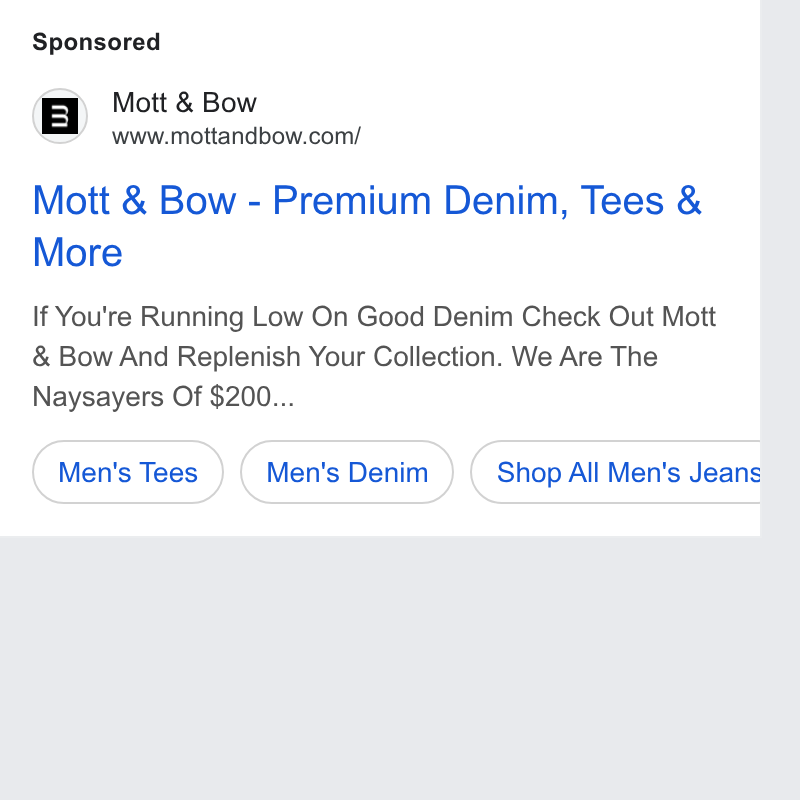Viewport: 800px width, 800px height.
Task: Select the Men's Denim chip
Action: (347, 472)
